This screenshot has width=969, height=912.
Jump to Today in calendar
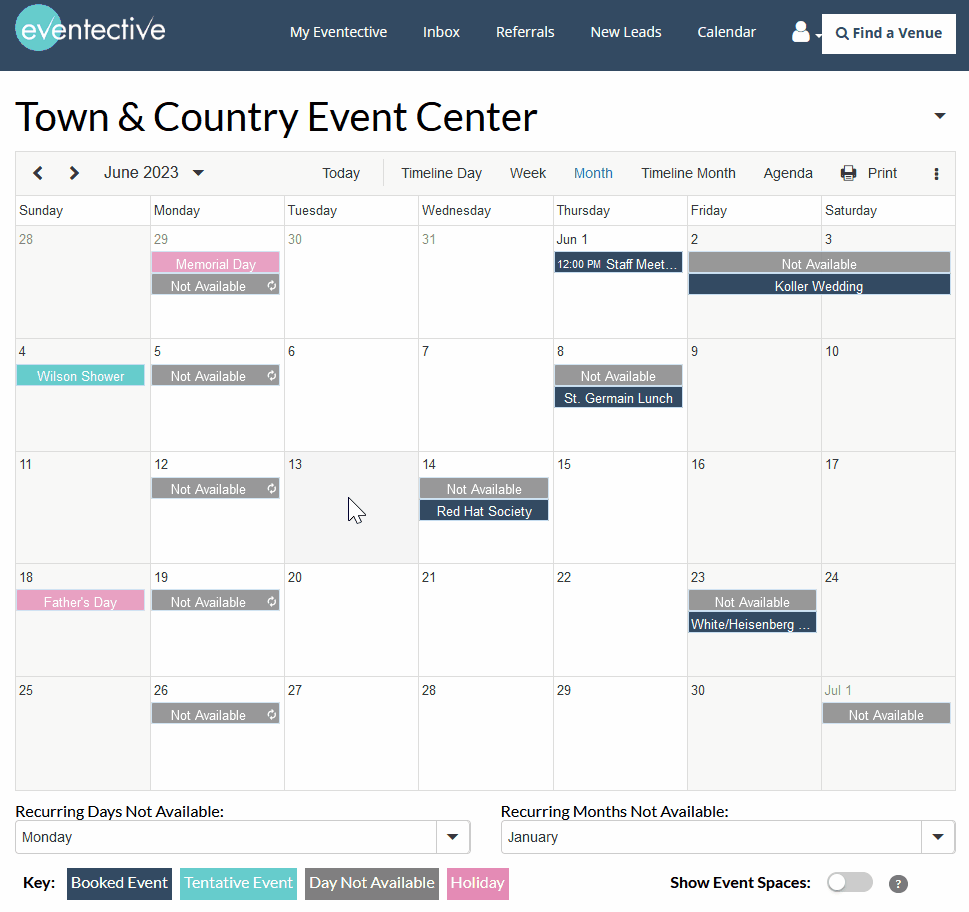pyautogui.click(x=341, y=173)
